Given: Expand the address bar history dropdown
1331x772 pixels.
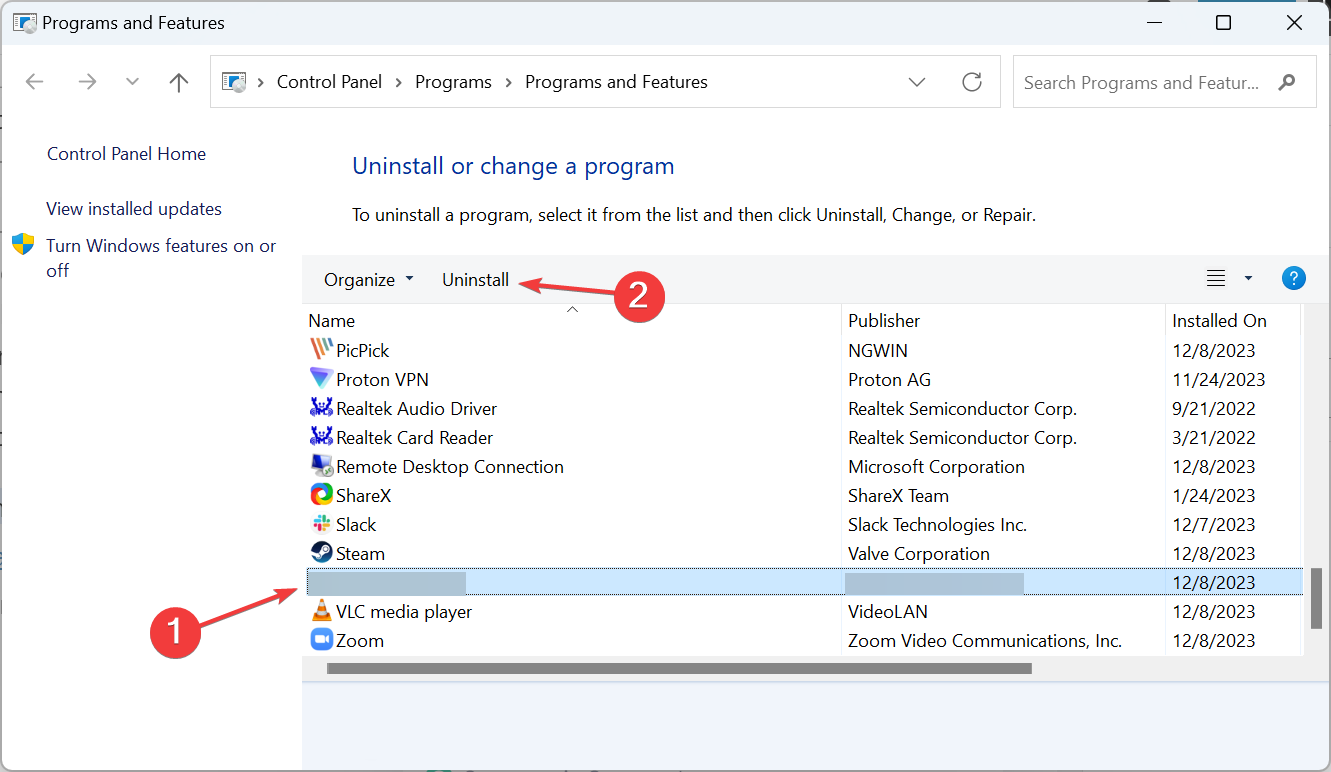Looking at the screenshot, I should click(917, 82).
